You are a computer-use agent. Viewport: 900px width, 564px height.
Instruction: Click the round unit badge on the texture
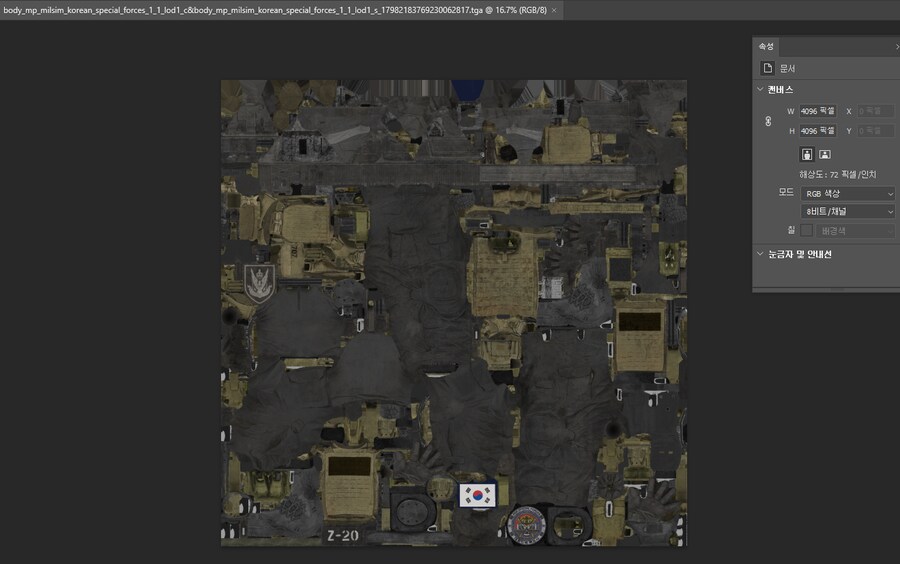point(526,526)
